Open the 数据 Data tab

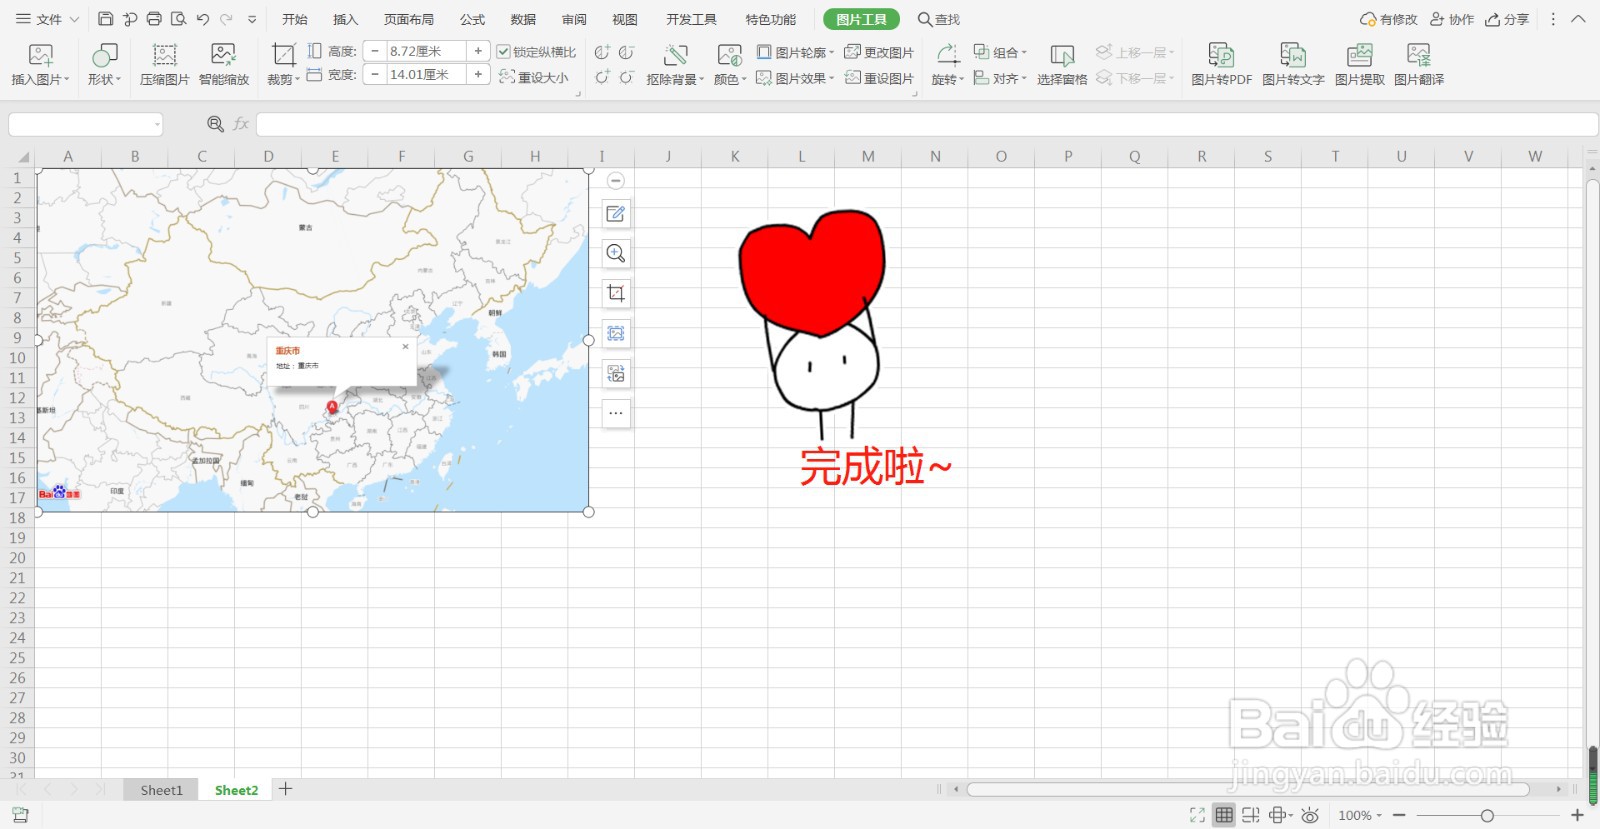click(x=523, y=19)
